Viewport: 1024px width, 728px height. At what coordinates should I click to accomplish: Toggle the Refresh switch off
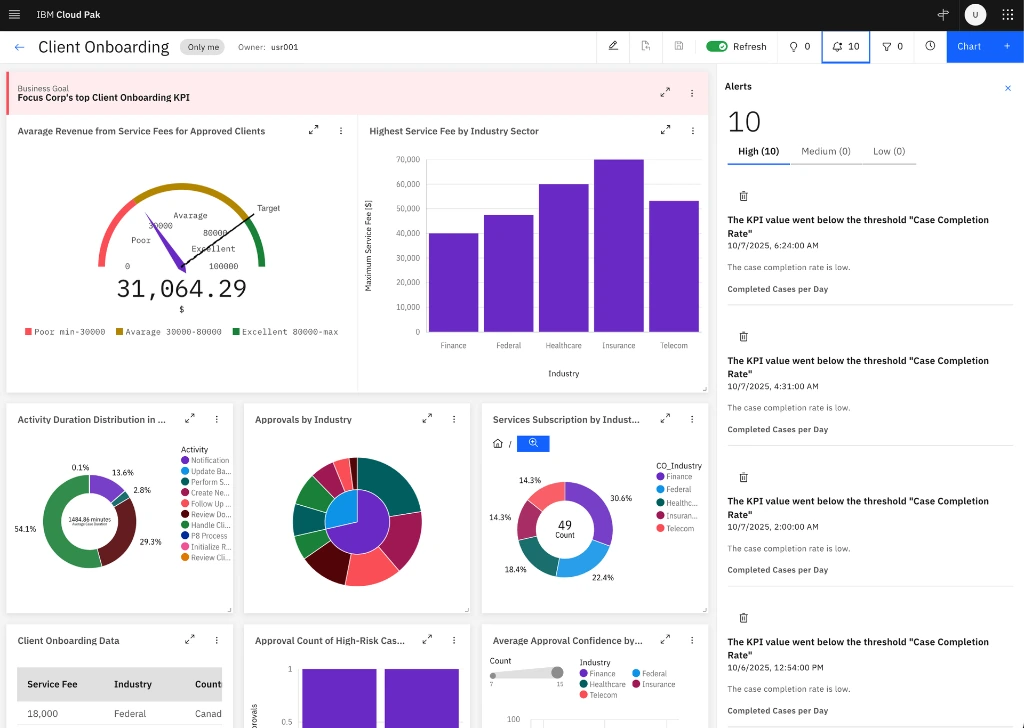tap(717, 46)
